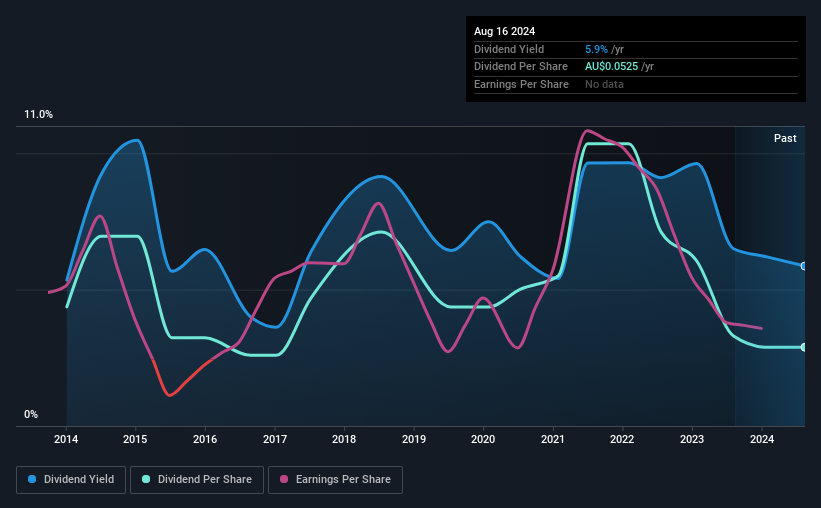Click the blue Dividend Yield legend dot

click(x=32, y=479)
